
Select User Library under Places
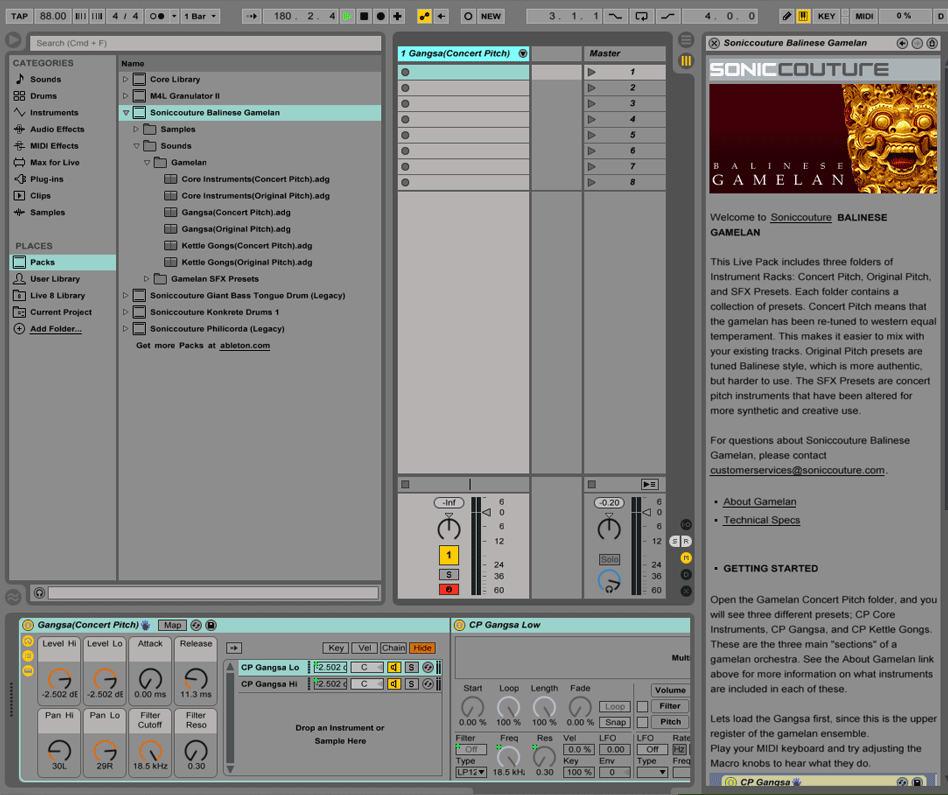[47, 279]
